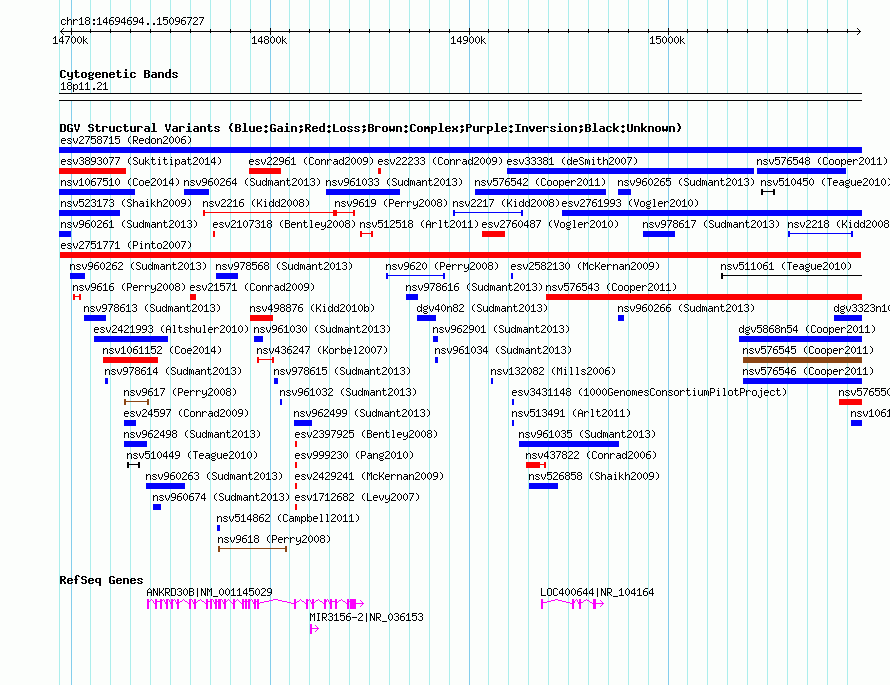
Task: Click nsv514862 (Campbell2011) label
Action: [288, 518]
